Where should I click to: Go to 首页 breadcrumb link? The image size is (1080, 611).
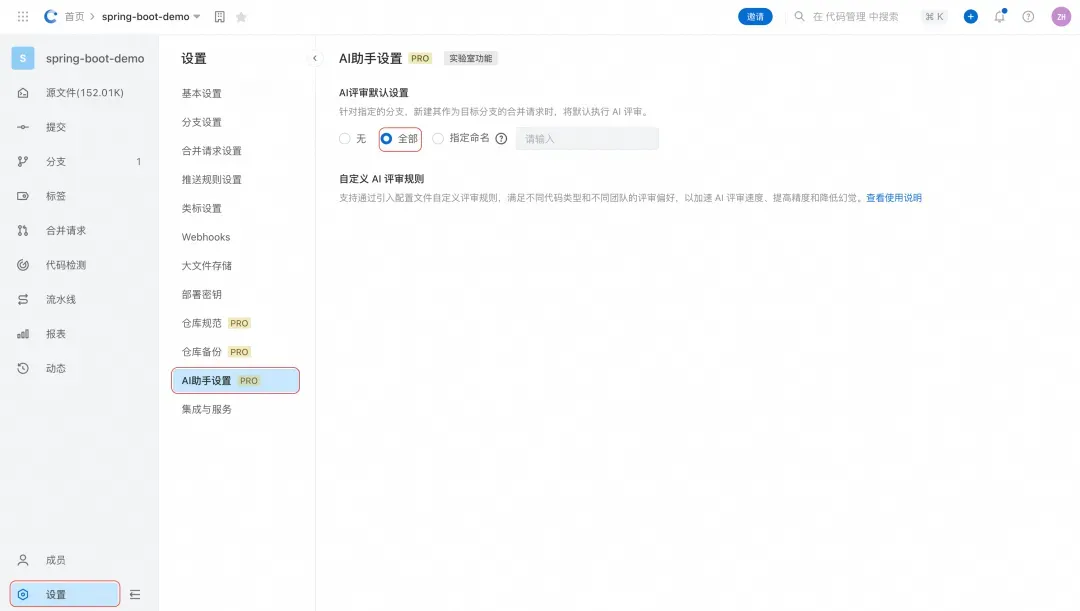[74, 17]
